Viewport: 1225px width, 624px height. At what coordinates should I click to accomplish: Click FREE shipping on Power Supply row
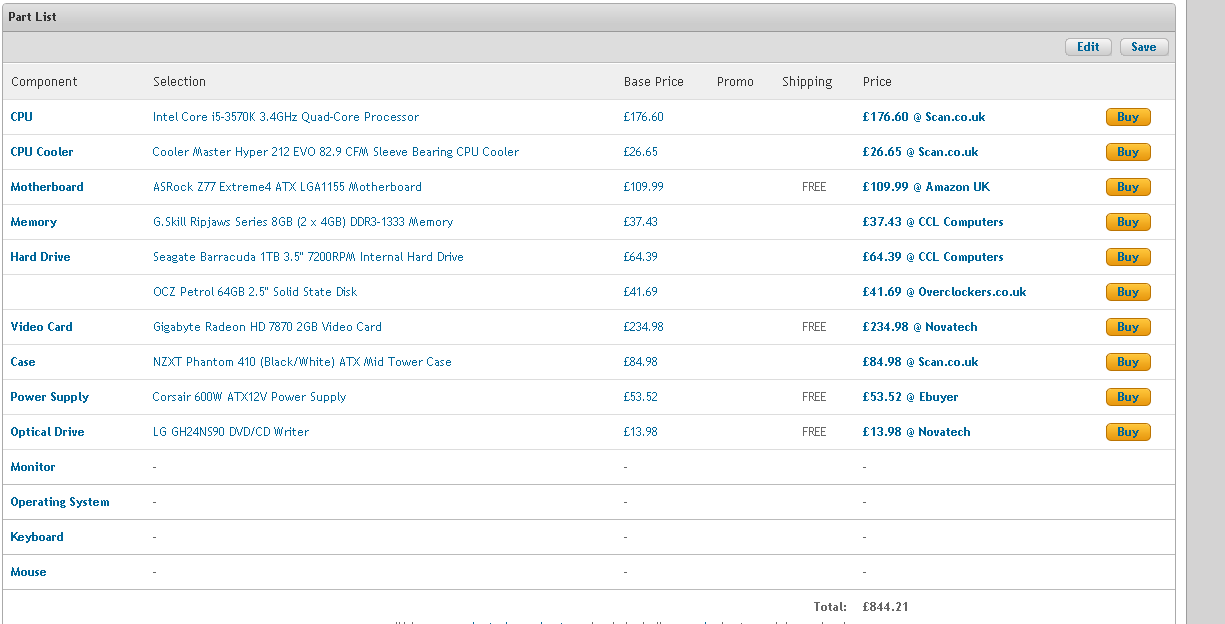click(814, 397)
